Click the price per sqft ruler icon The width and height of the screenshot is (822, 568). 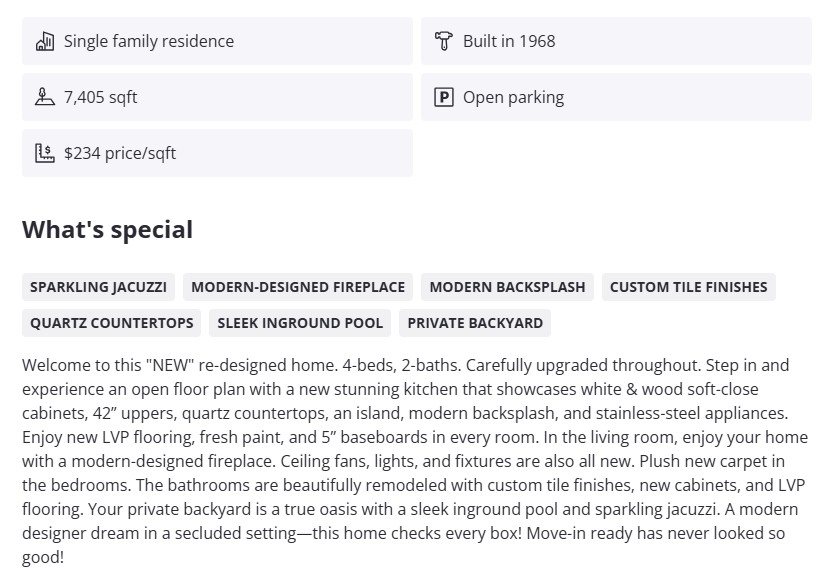click(44, 153)
